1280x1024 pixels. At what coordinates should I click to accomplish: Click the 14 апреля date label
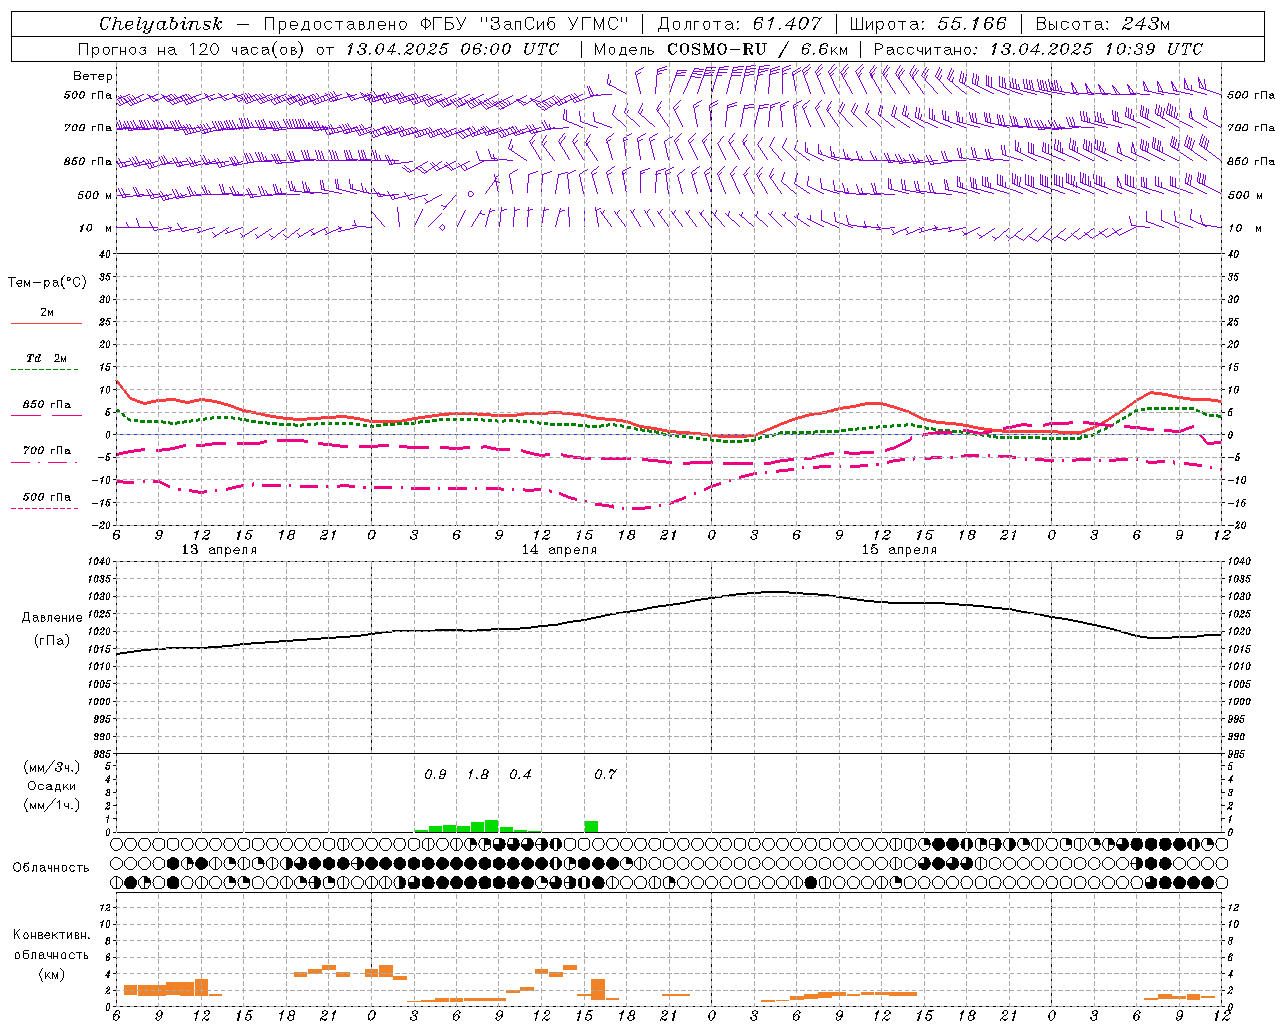559,550
